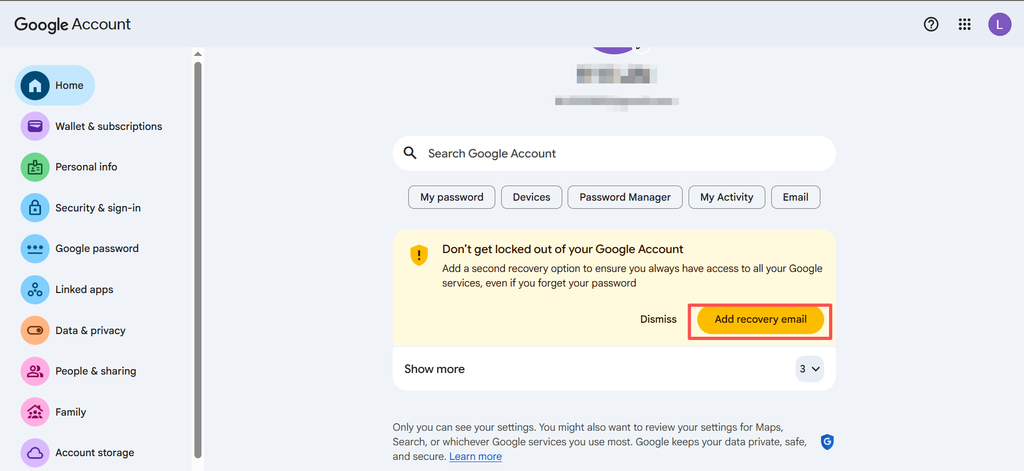Click the Wallet & subscriptions card icon
The width and height of the screenshot is (1024, 471).
[35, 126]
